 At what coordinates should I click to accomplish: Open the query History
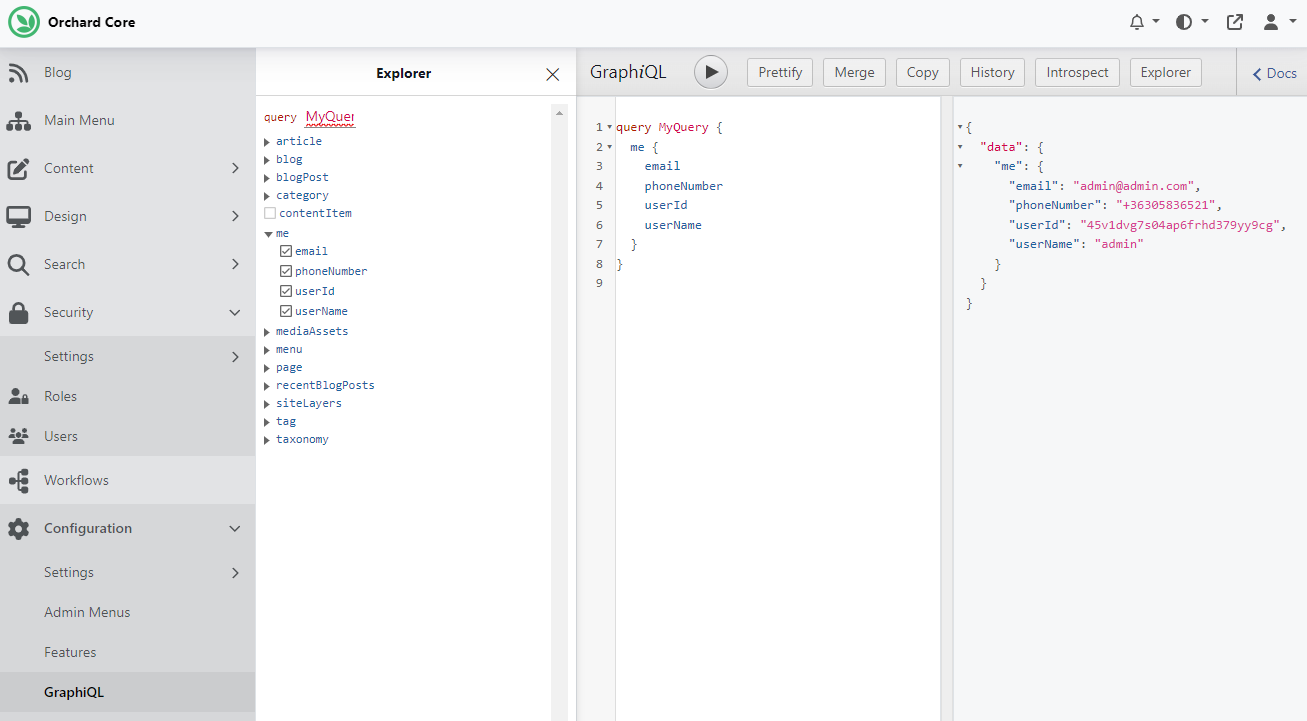(x=992, y=72)
